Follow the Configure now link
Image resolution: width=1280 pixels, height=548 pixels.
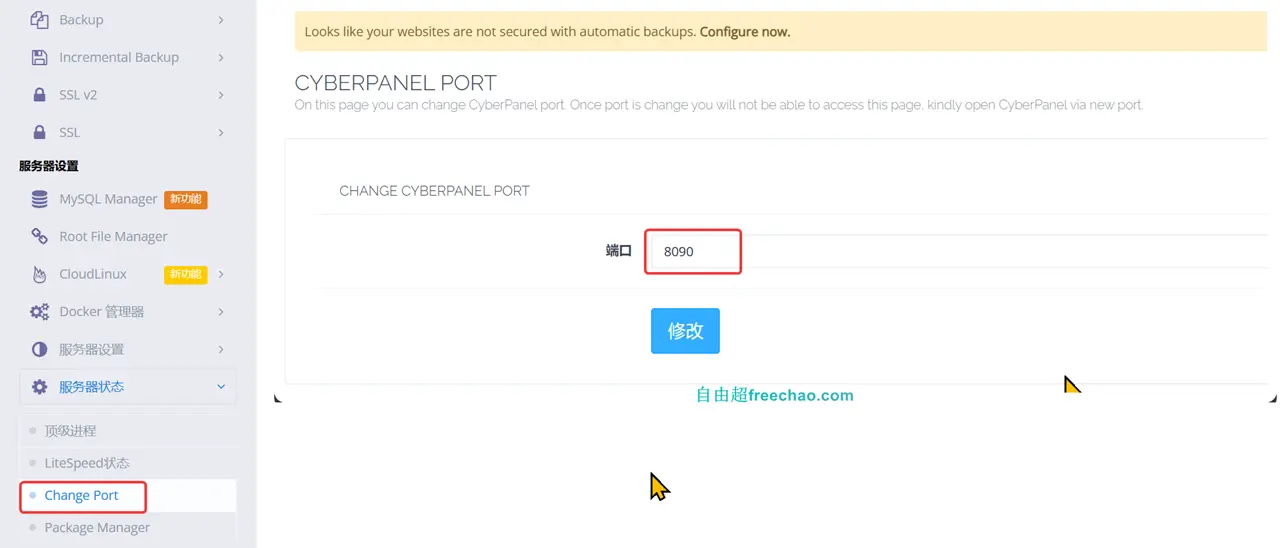coord(745,32)
